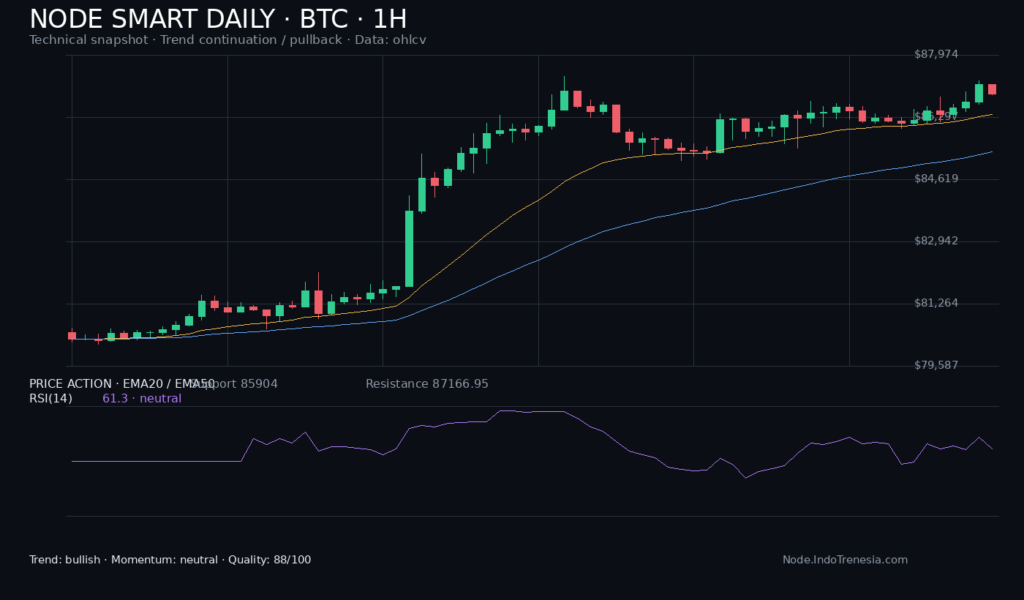Select the "Technical snapshot" subtitle line
The height and width of the screenshot is (600, 1024).
pos(227,40)
